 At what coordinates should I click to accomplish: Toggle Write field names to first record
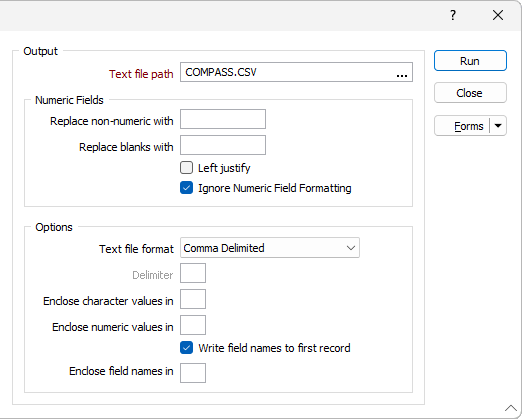(x=186, y=348)
